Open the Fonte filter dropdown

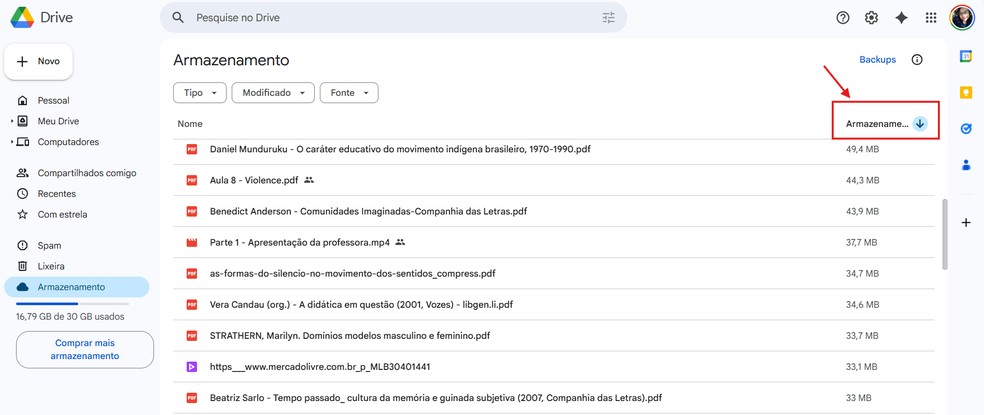coord(349,93)
